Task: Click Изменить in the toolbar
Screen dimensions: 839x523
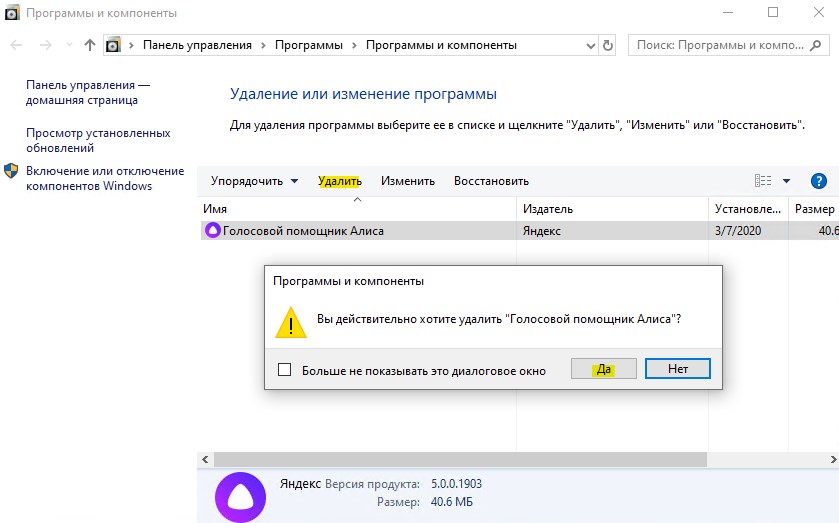Action: (x=408, y=181)
